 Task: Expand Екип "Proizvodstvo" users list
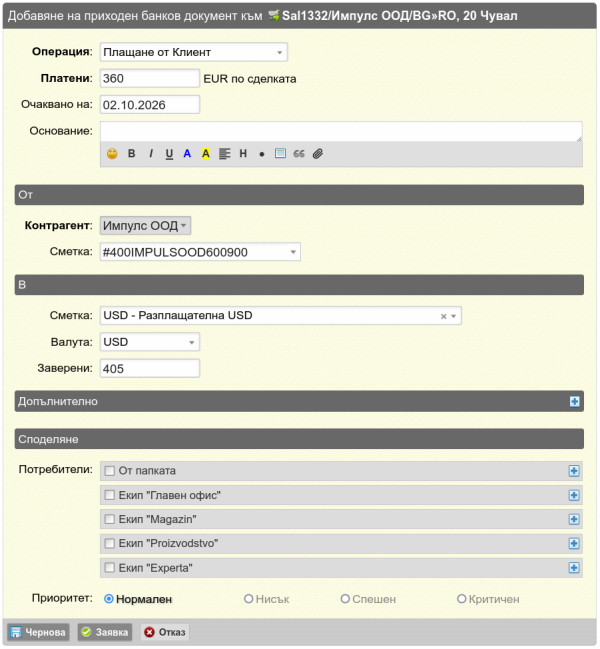point(574,543)
